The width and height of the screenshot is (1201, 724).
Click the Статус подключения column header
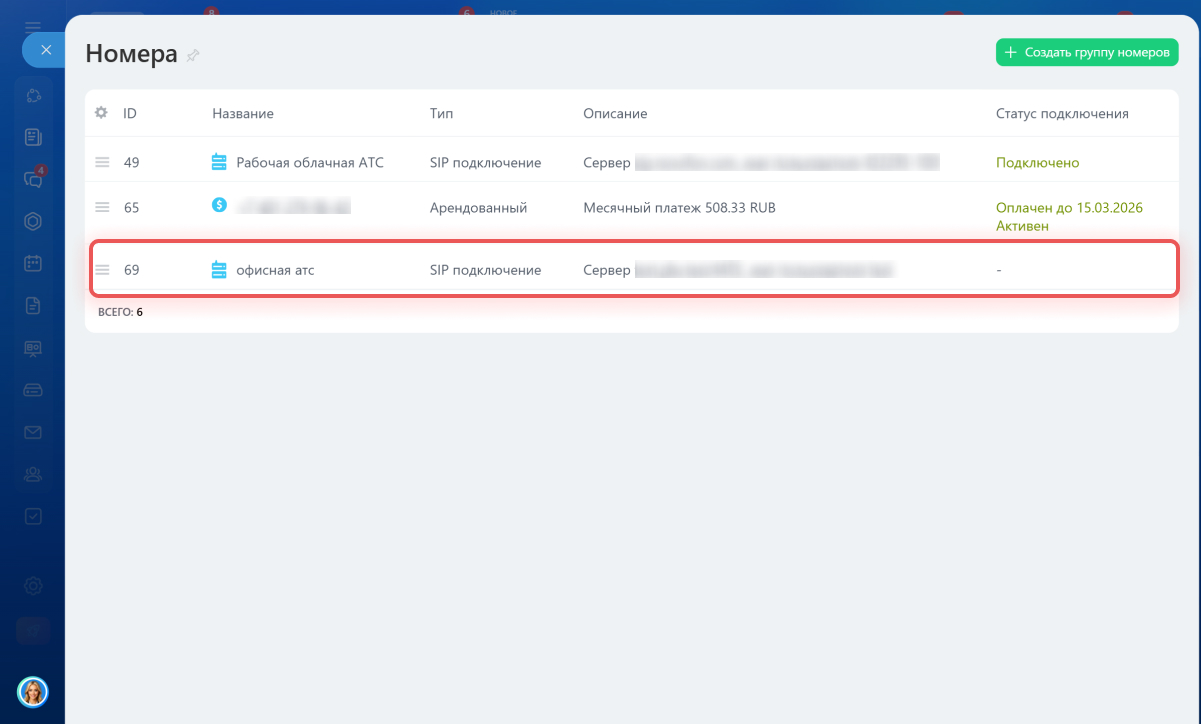tap(1062, 113)
